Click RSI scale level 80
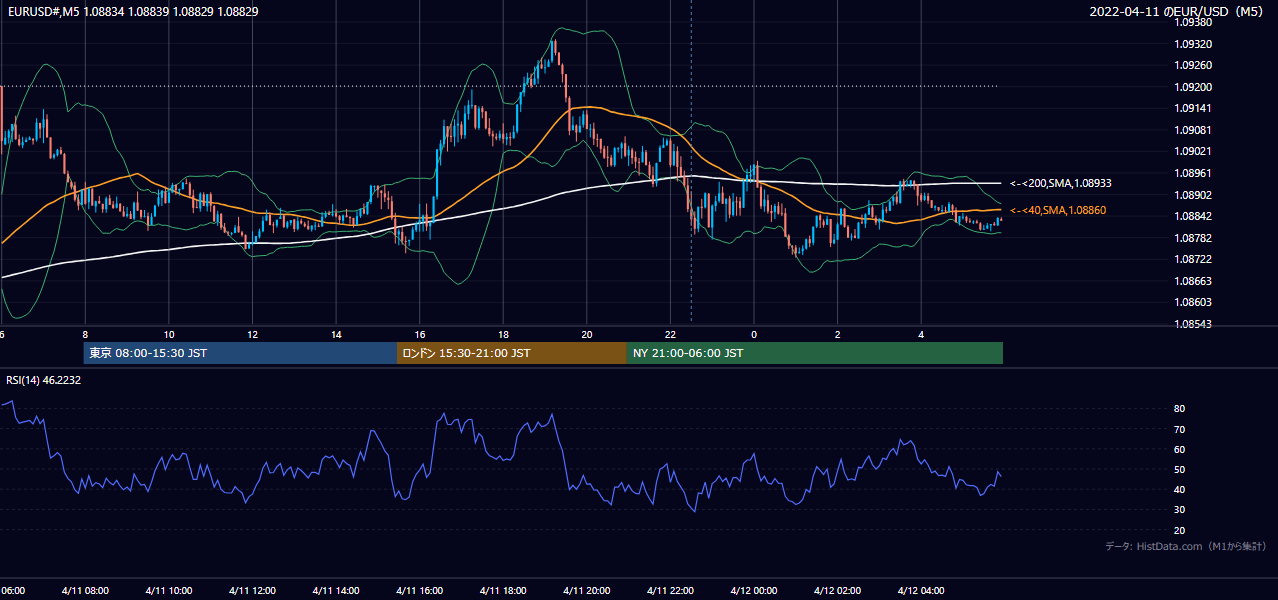 click(x=1180, y=409)
